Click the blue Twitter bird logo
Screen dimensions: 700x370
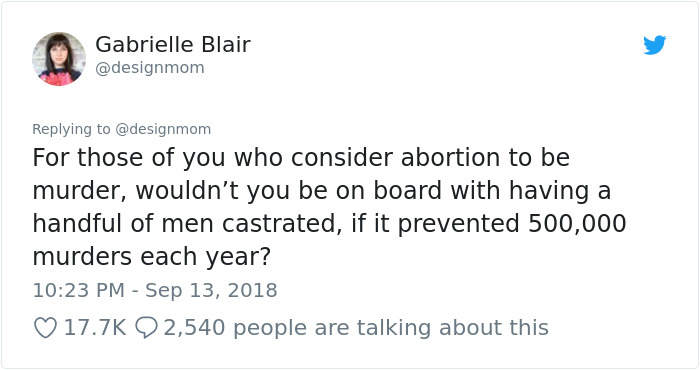654,45
